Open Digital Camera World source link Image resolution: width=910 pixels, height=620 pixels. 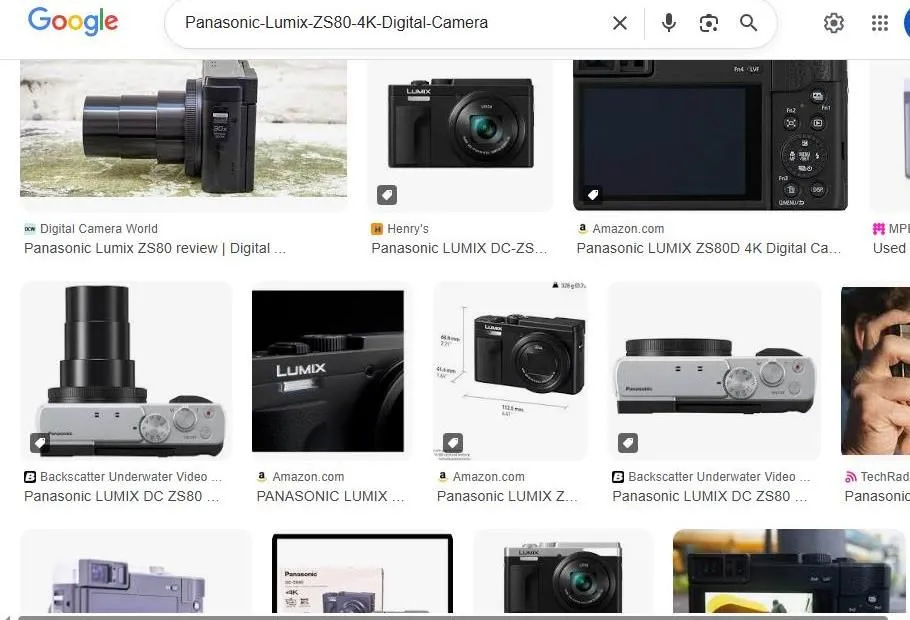pyautogui.click(x=91, y=229)
